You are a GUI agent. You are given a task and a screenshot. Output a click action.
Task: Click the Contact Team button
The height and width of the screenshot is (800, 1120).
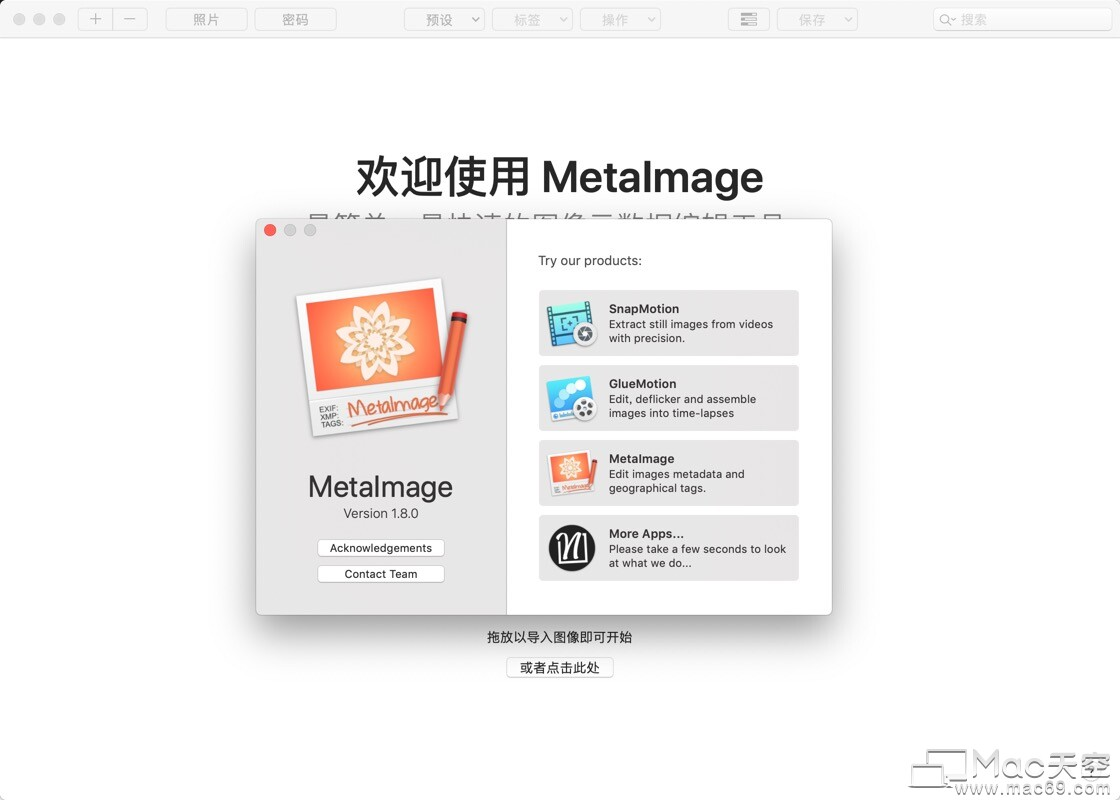pos(381,574)
